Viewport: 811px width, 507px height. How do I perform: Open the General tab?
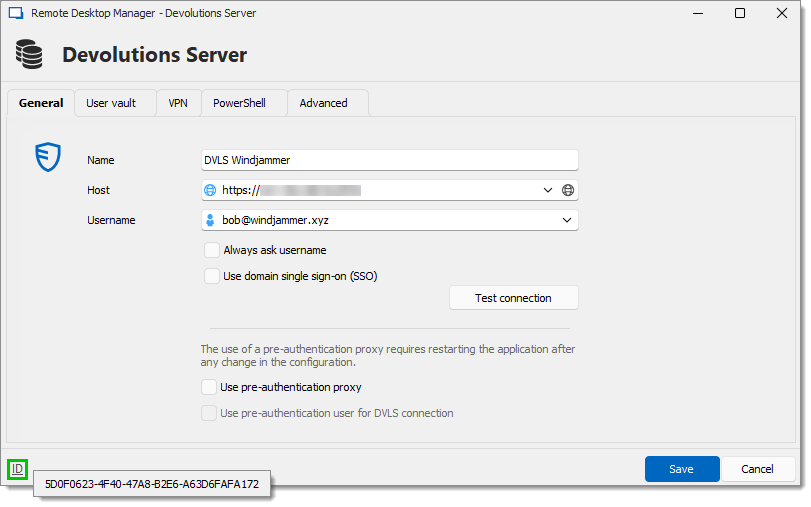click(41, 103)
